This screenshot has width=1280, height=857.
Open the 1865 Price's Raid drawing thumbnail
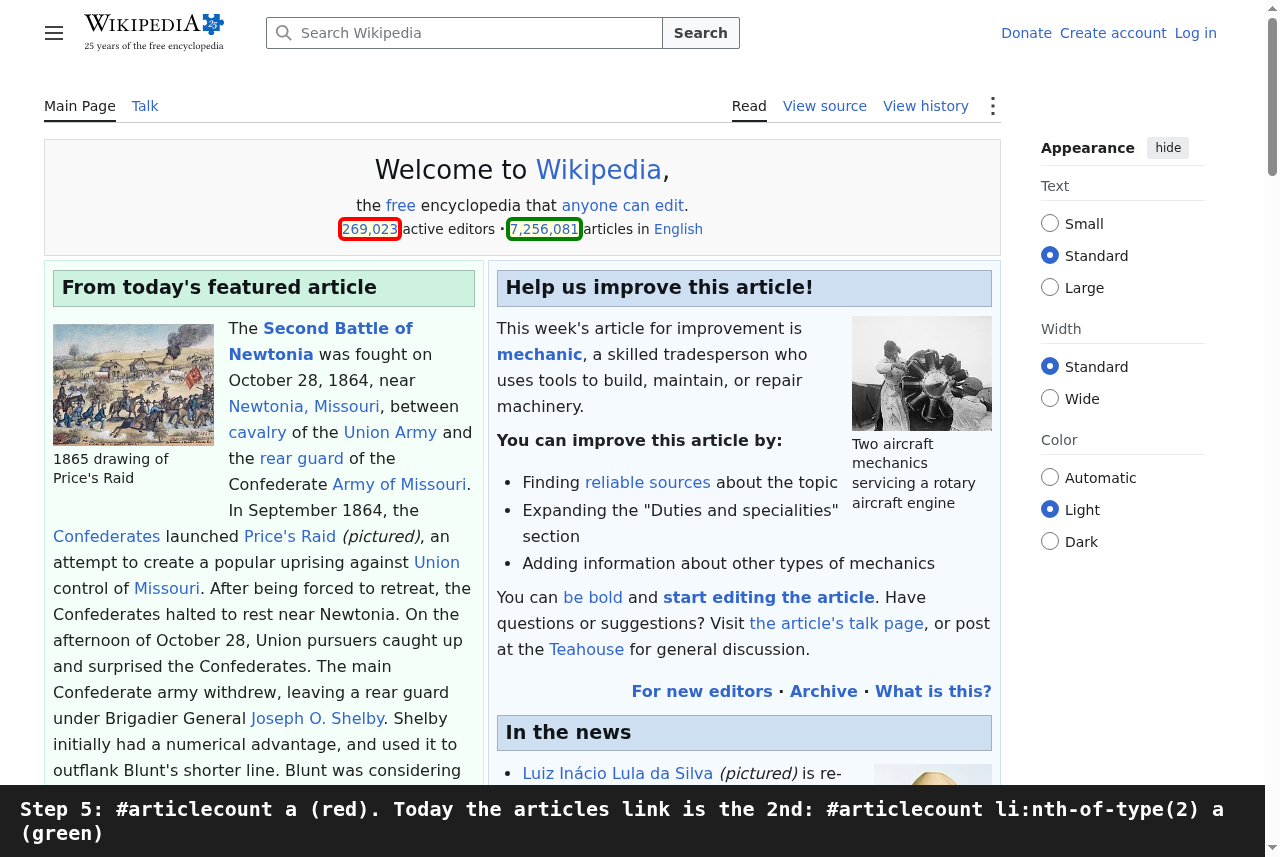click(133, 385)
